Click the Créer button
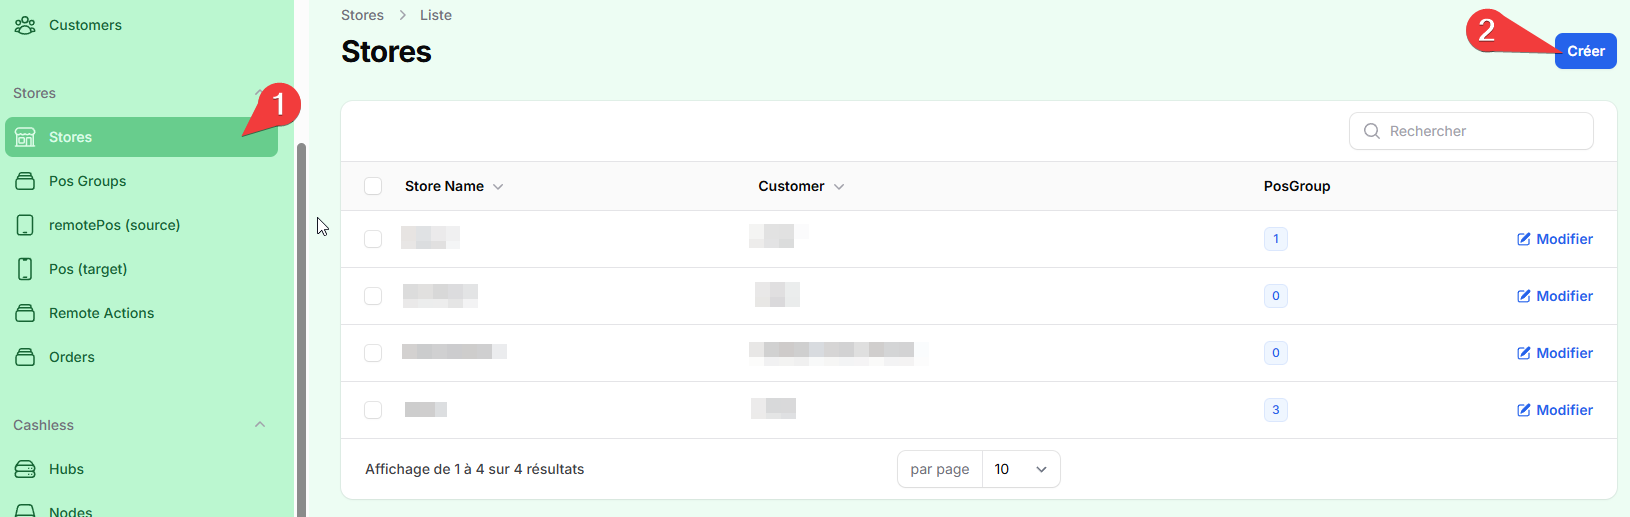The image size is (1630, 517). click(1585, 51)
